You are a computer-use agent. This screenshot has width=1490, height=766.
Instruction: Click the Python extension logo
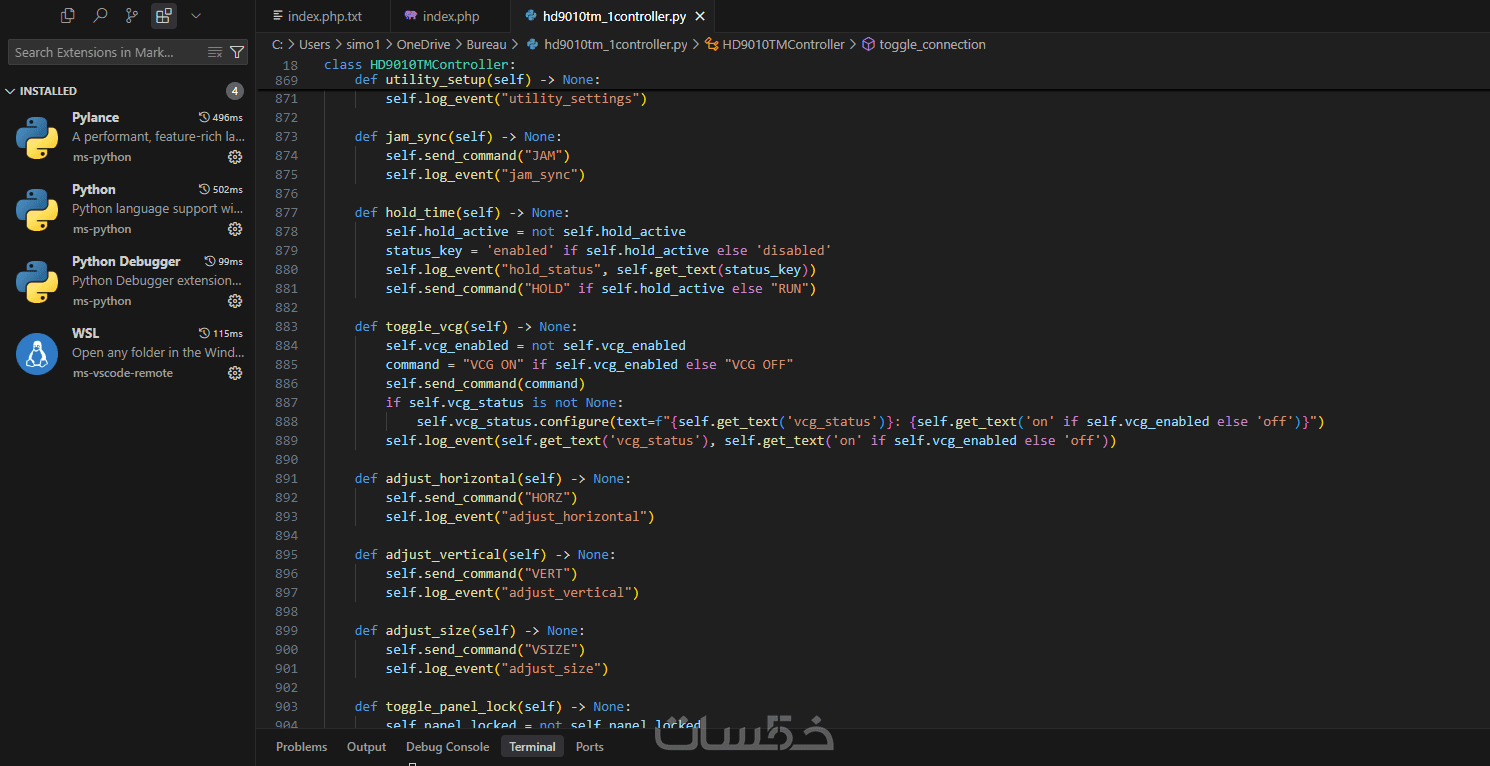[x=37, y=209]
